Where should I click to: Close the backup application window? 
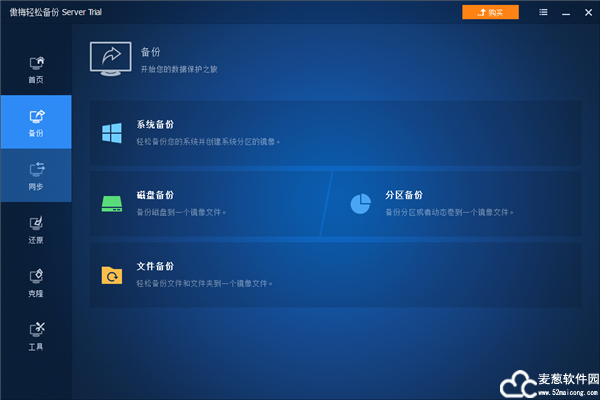589,12
